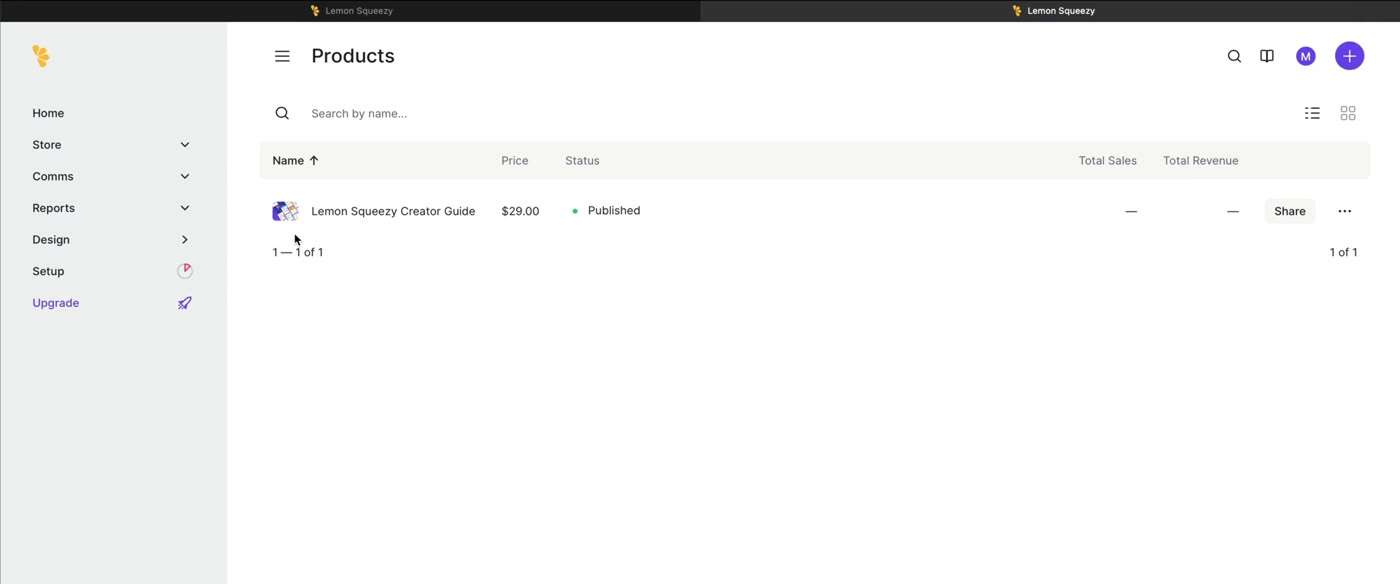Viewport: 1400px width, 584px height.
Task: Open the Store menu item
Action: [47, 145]
